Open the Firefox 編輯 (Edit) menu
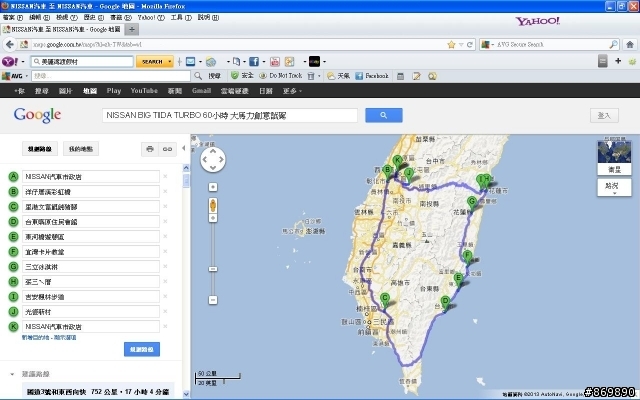 pyautogui.click(x=40, y=17)
